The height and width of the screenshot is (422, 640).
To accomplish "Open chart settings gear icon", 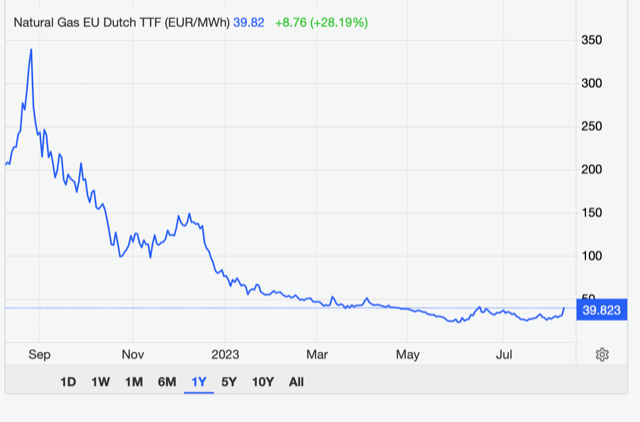I will point(602,355).
